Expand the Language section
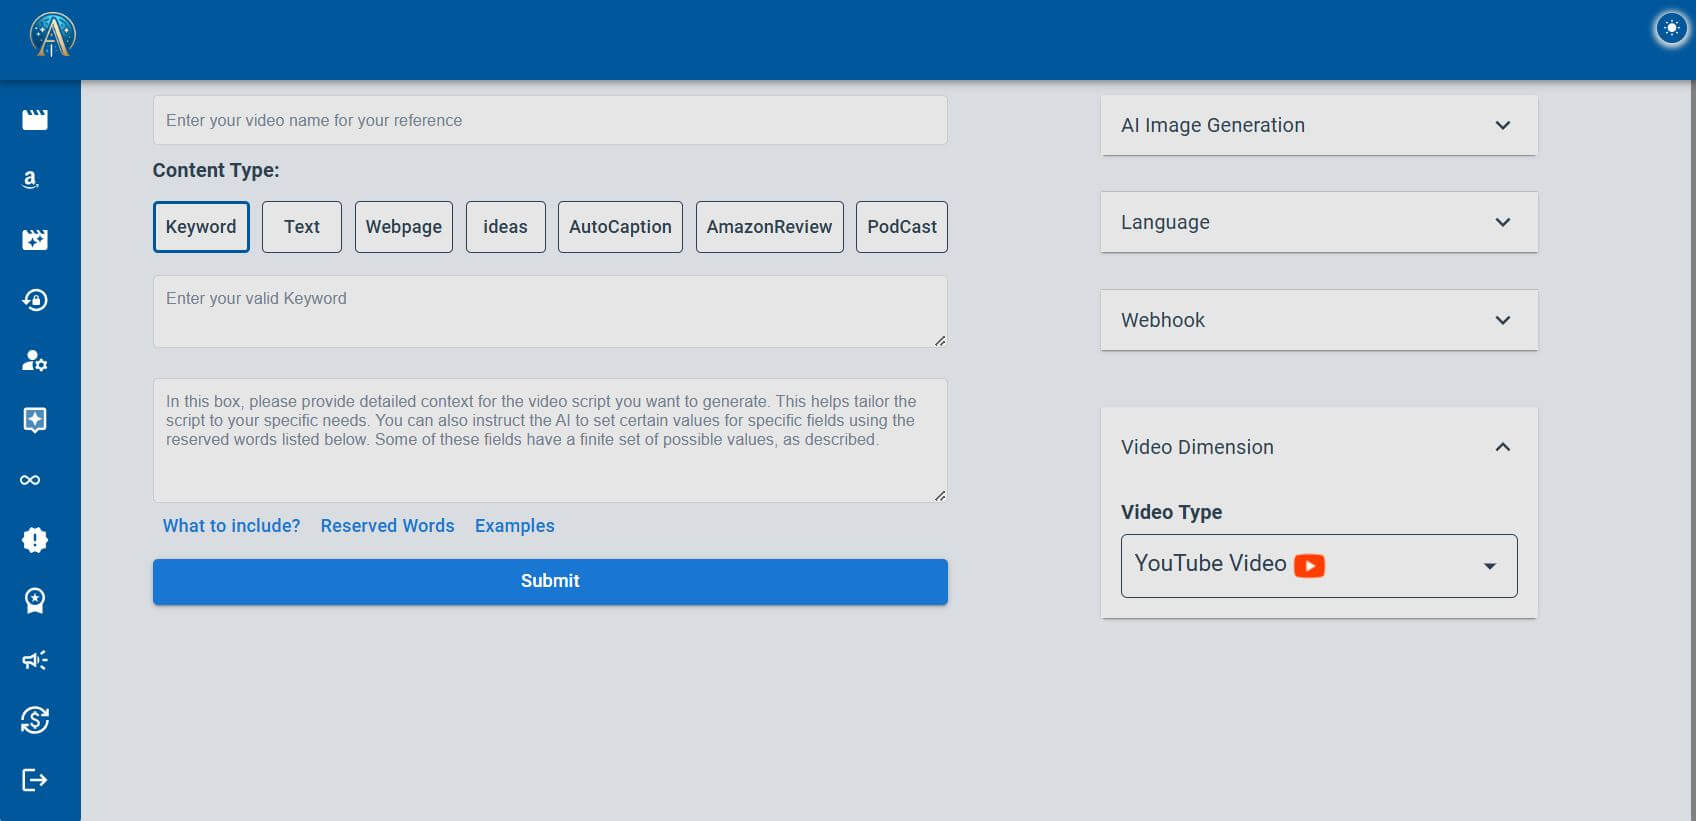 [1318, 222]
